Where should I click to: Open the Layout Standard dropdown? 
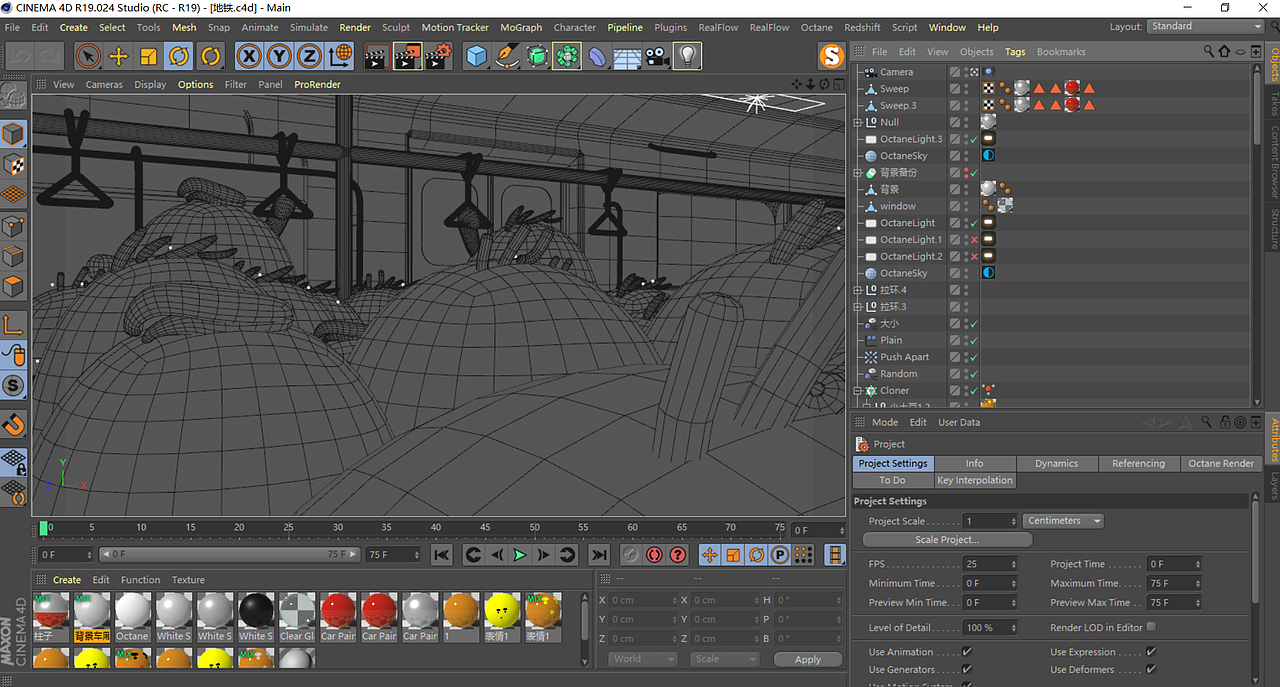click(1205, 26)
